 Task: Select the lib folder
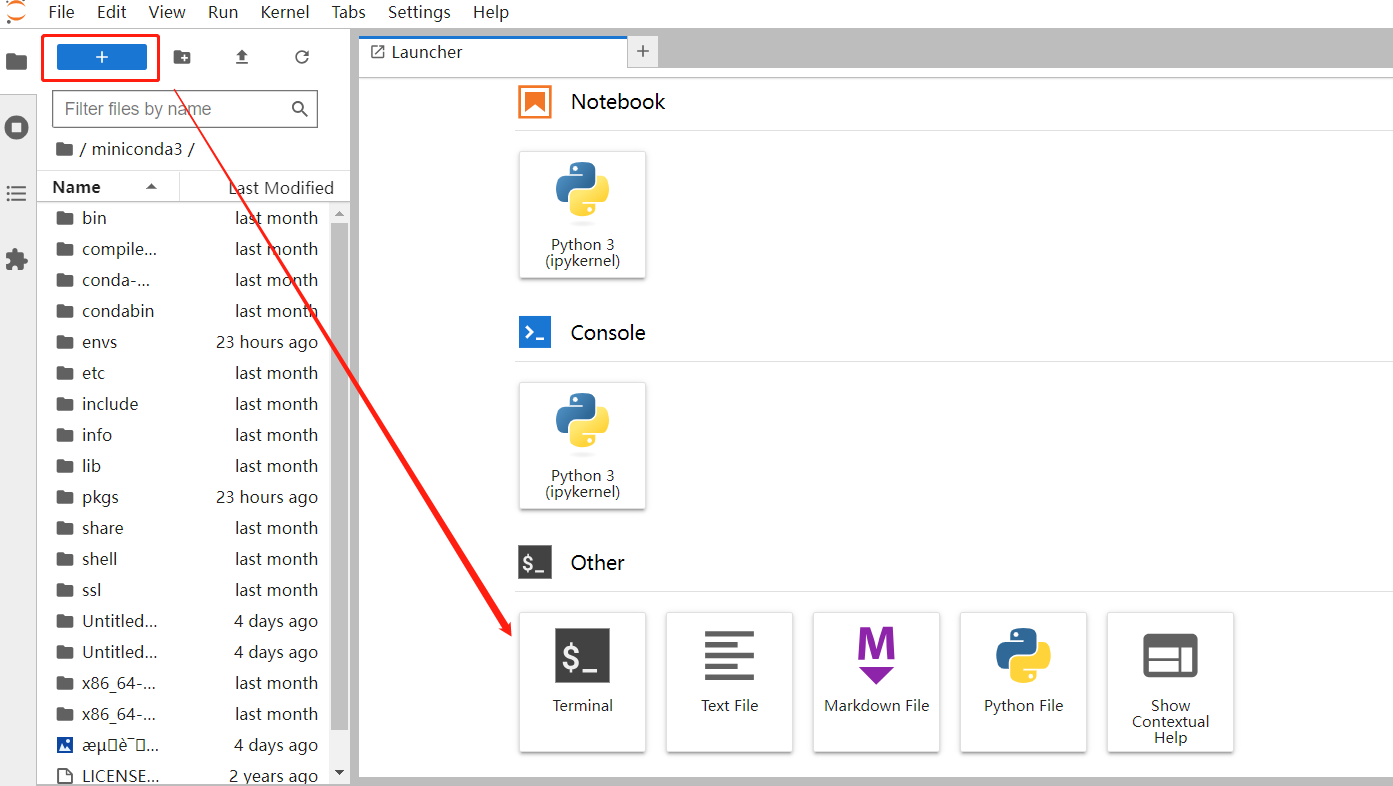coord(186,466)
